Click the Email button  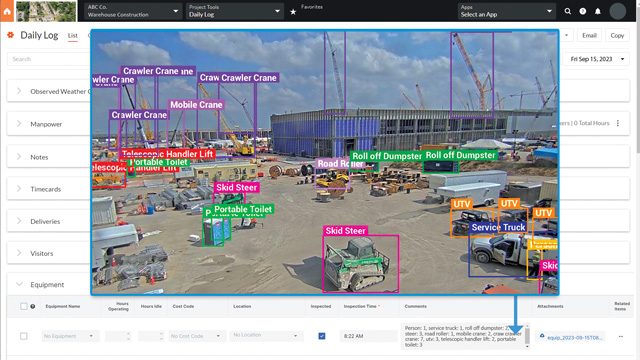pyautogui.click(x=589, y=36)
